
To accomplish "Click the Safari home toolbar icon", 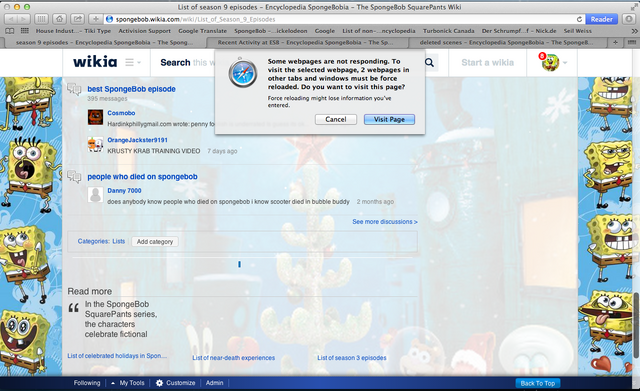I will (60, 19).
